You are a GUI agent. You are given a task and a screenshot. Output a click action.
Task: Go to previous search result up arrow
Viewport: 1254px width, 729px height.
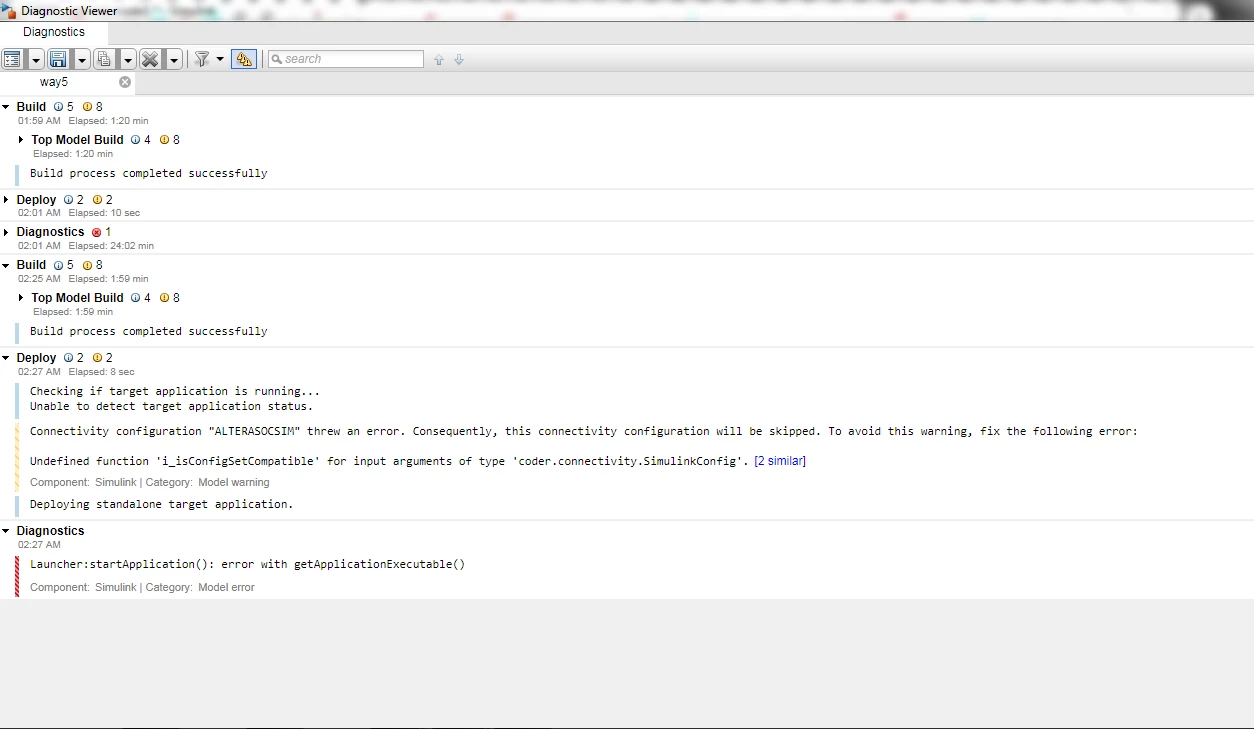[439, 60]
